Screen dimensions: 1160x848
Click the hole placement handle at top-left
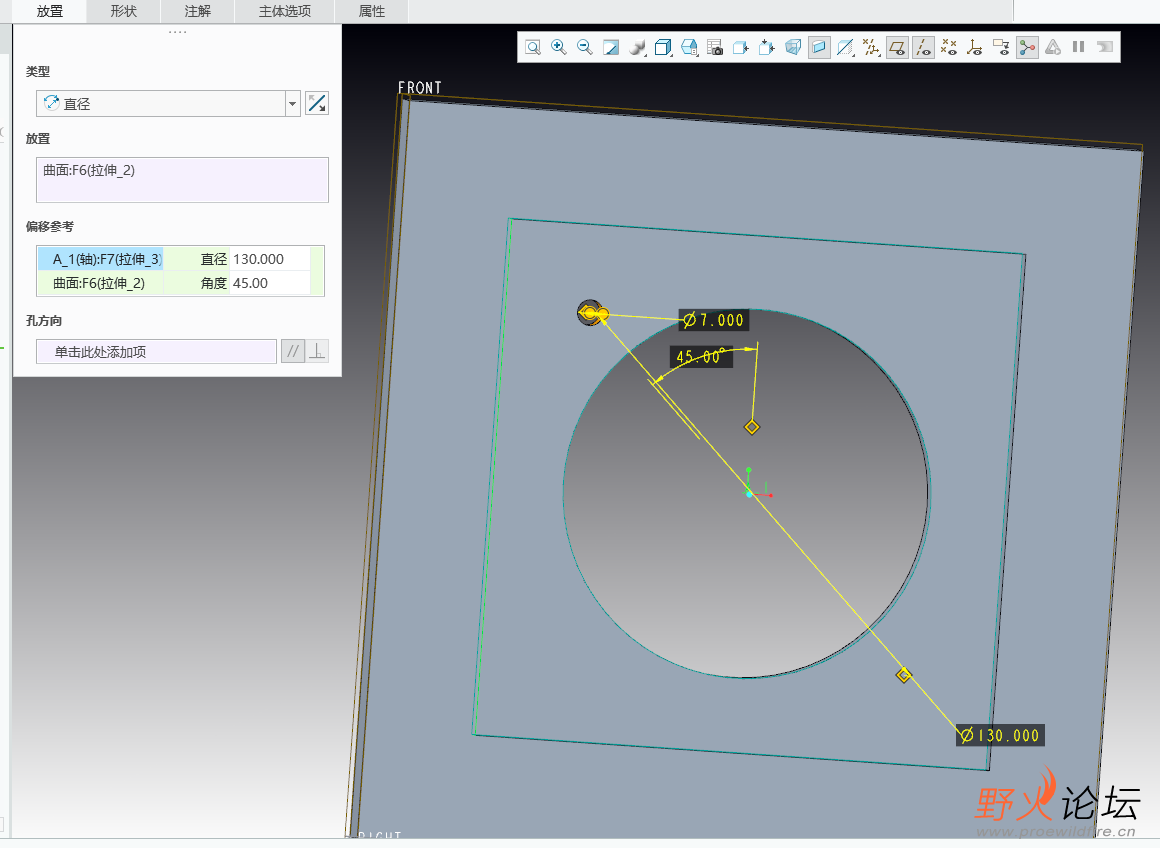pyautogui.click(x=592, y=313)
